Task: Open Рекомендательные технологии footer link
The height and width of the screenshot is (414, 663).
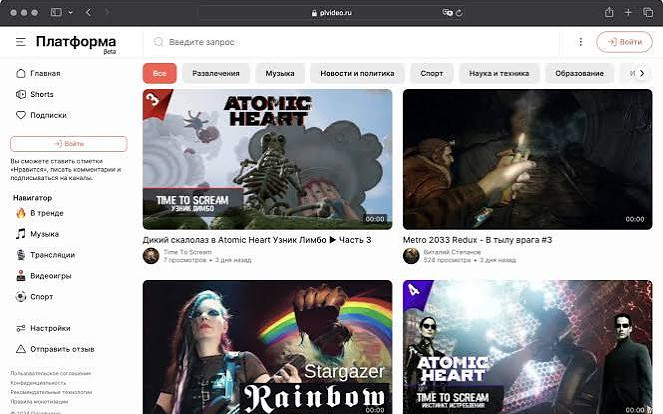Action: pos(51,392)
